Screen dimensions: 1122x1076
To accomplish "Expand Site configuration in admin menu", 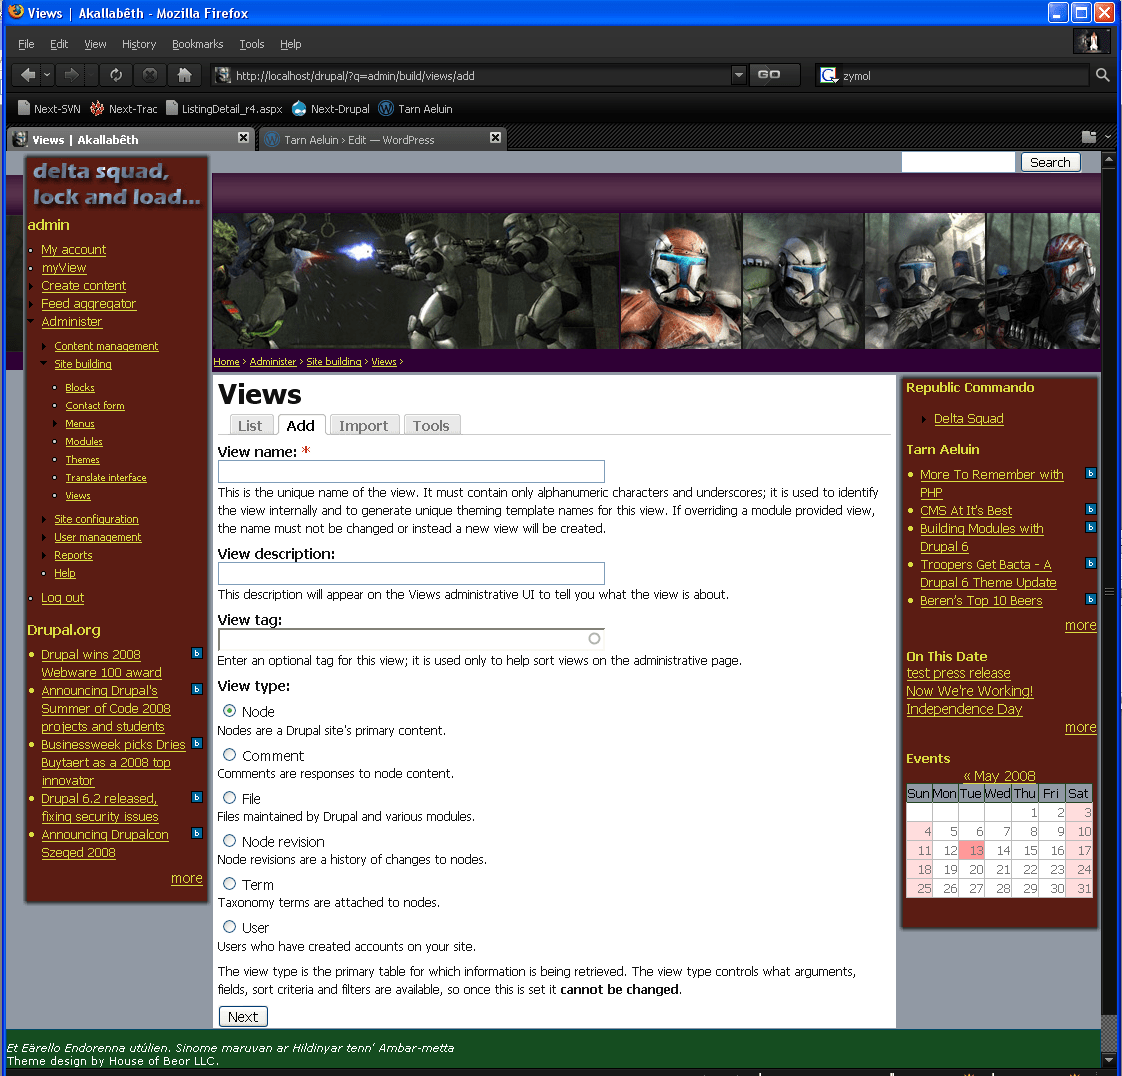I will [x=44, y=519].
